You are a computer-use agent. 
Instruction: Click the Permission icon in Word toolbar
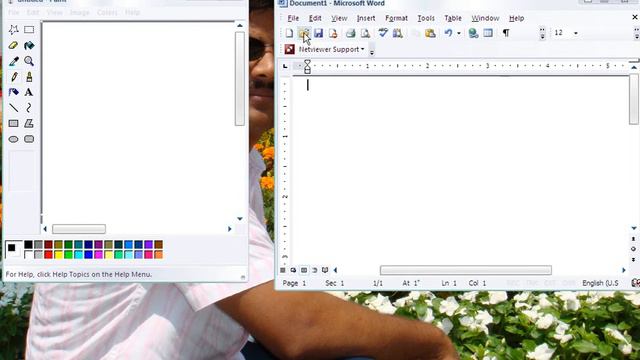333,33
